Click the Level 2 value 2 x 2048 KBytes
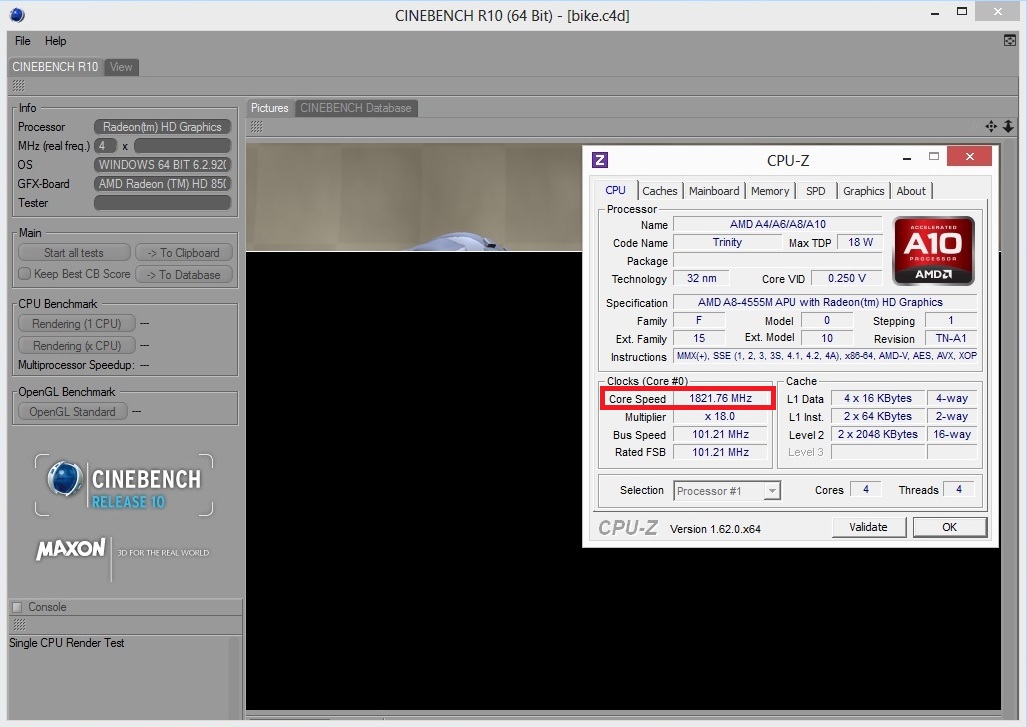The height and width of the screenshot is (727, 1027). pyautogui.click(x=878, y=434)
